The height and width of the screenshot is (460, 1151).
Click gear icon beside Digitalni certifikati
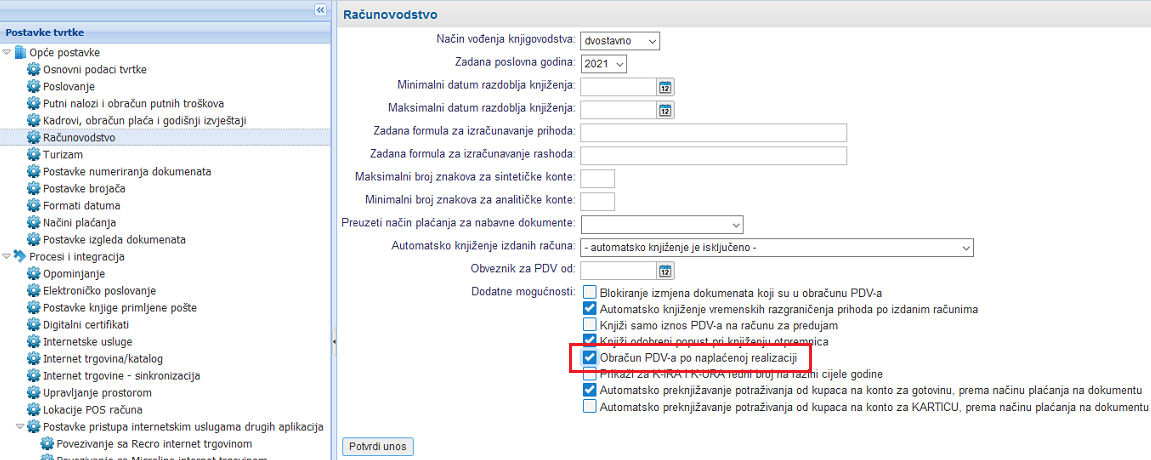(x=34, y=324)
